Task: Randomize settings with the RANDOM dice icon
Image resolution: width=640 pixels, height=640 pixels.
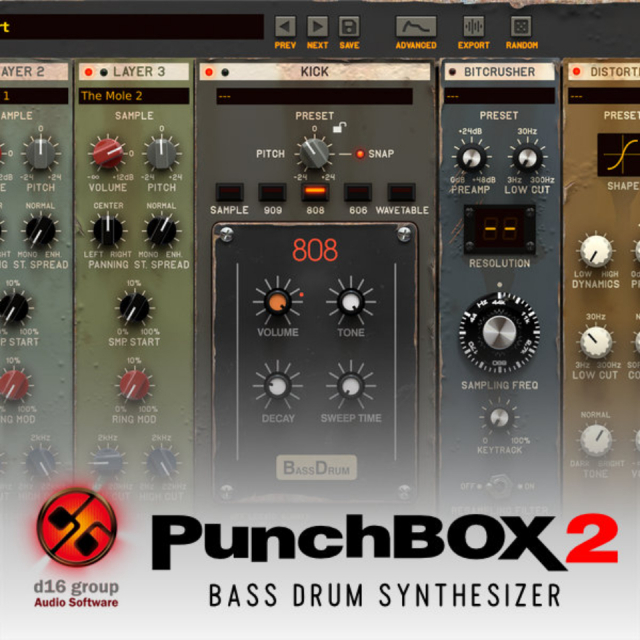Action: 521,27
